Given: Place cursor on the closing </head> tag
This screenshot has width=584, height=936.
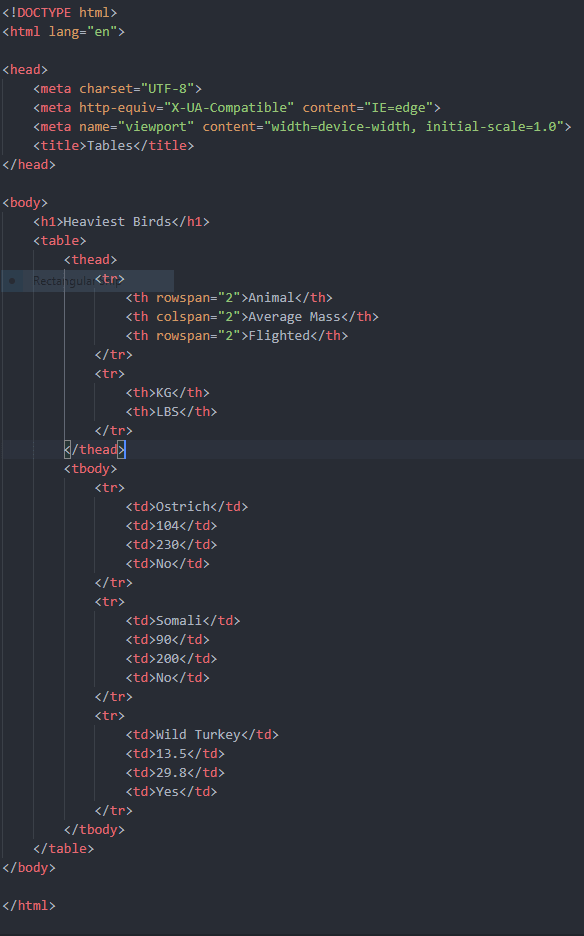Looking at the screenshot, I should (29, 165).
